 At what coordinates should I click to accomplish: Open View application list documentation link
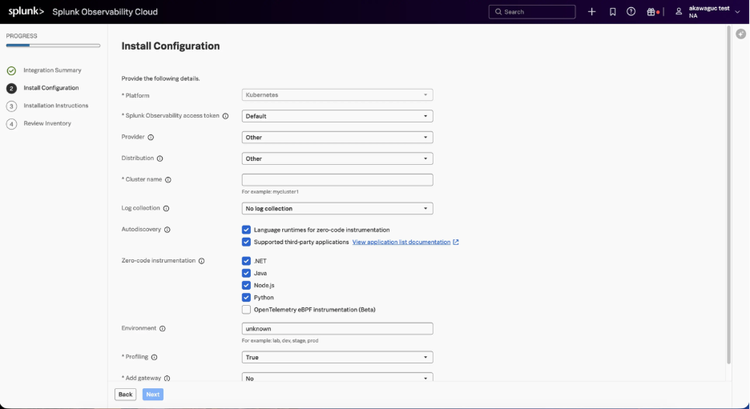click(x=401, y=242)
